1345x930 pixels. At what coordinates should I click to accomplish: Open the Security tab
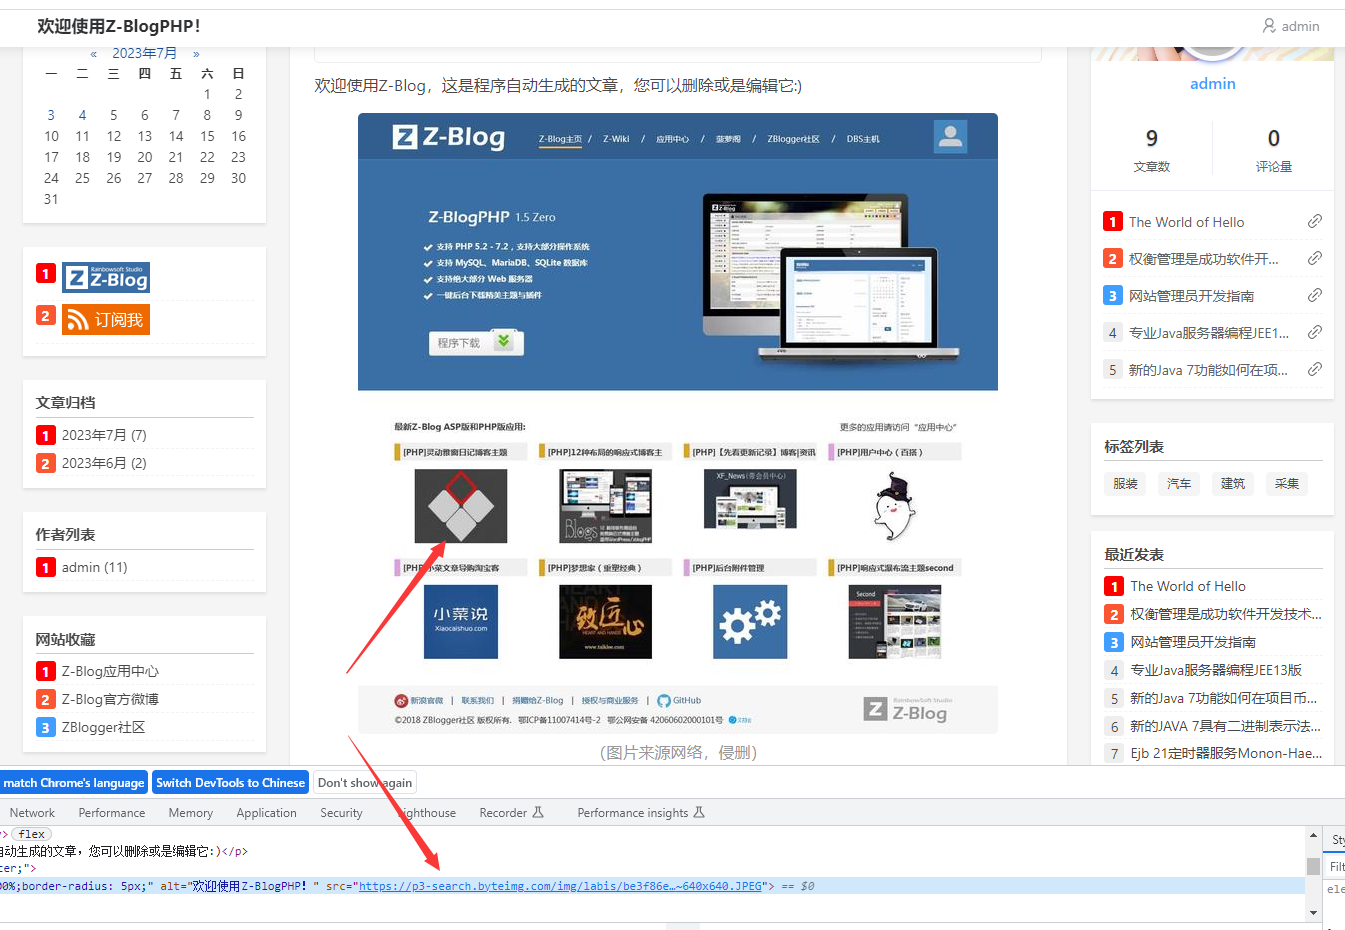pos(341,813)
